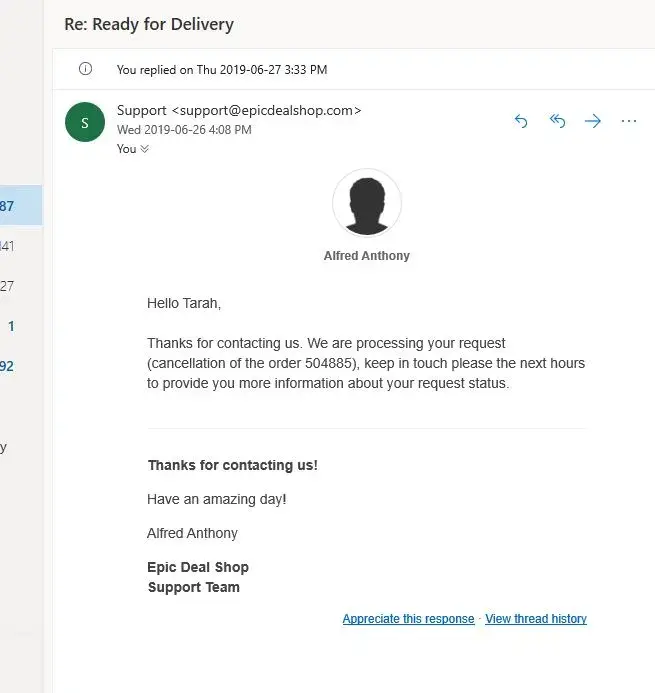Click the Reply All double-arrow icon
Screen dimensions: 655x693
pos(557,121)
